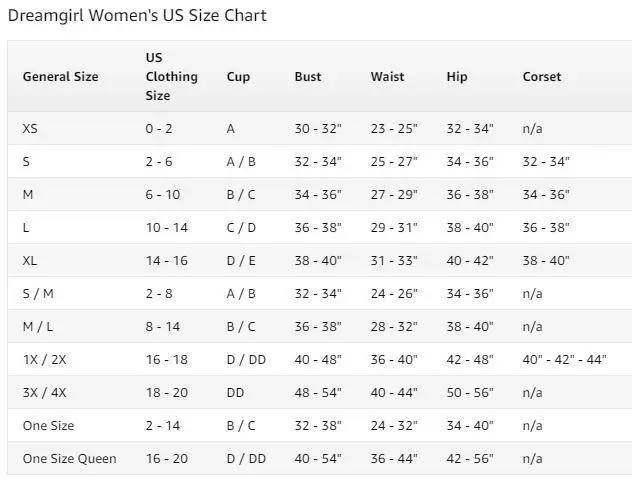
Task: Click the C / D cup cell
Action: point(241,228)
